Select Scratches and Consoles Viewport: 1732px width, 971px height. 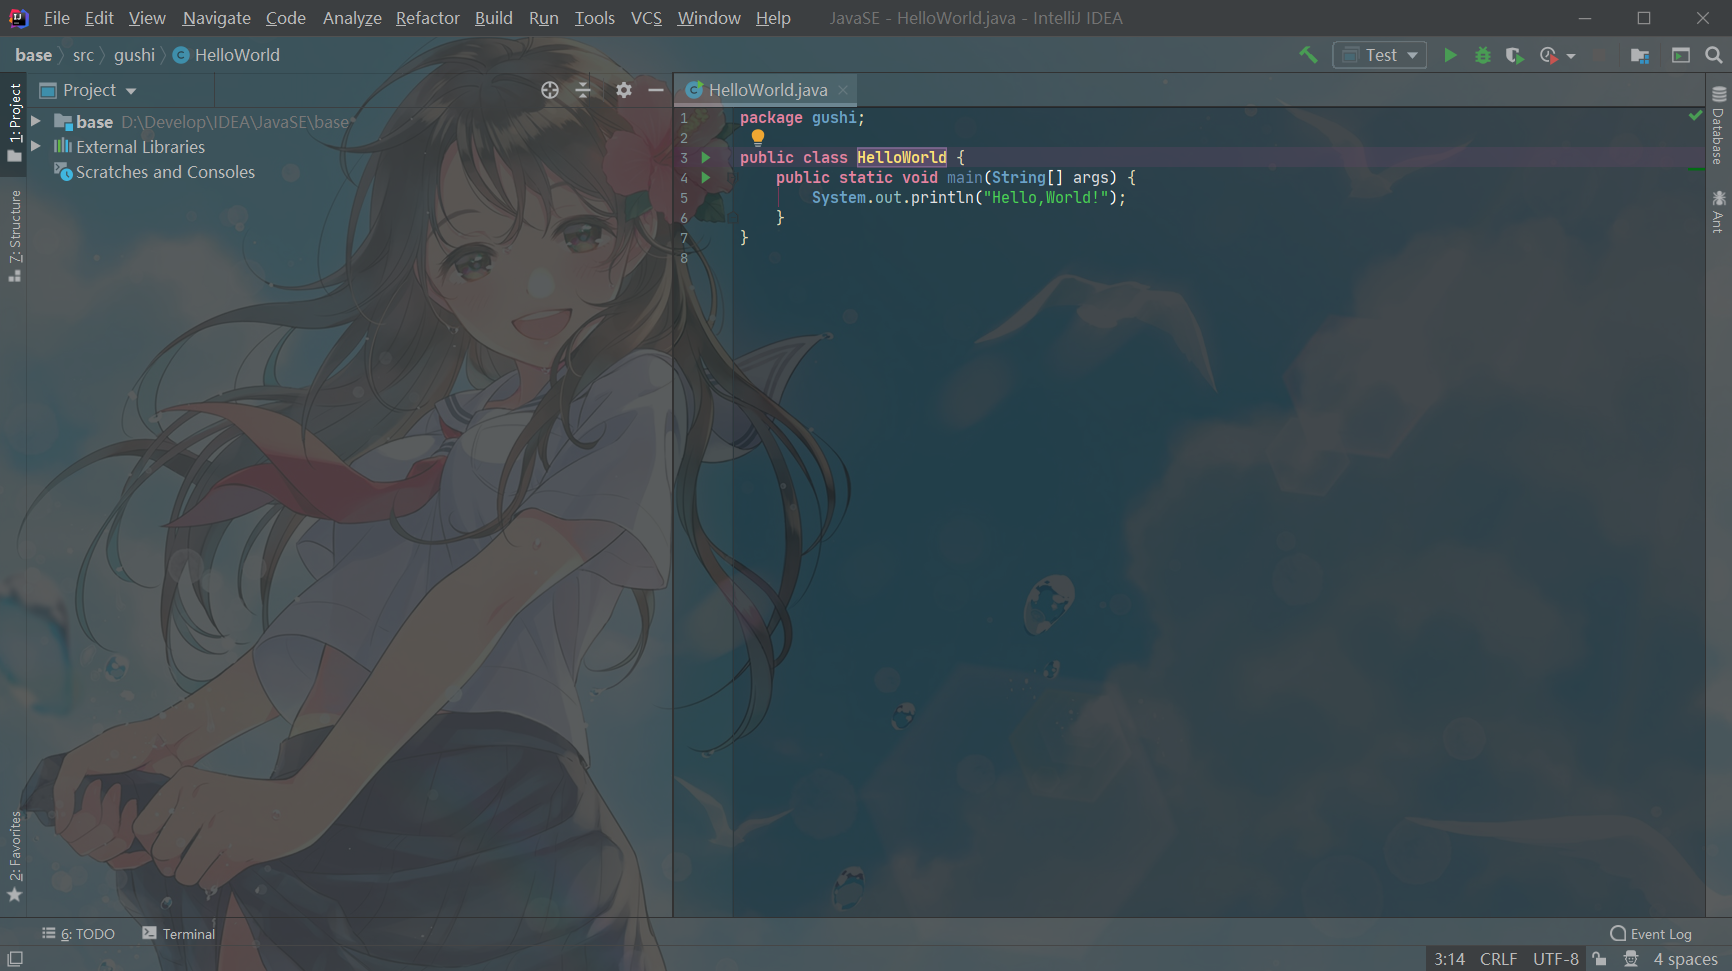coord(165,172)
